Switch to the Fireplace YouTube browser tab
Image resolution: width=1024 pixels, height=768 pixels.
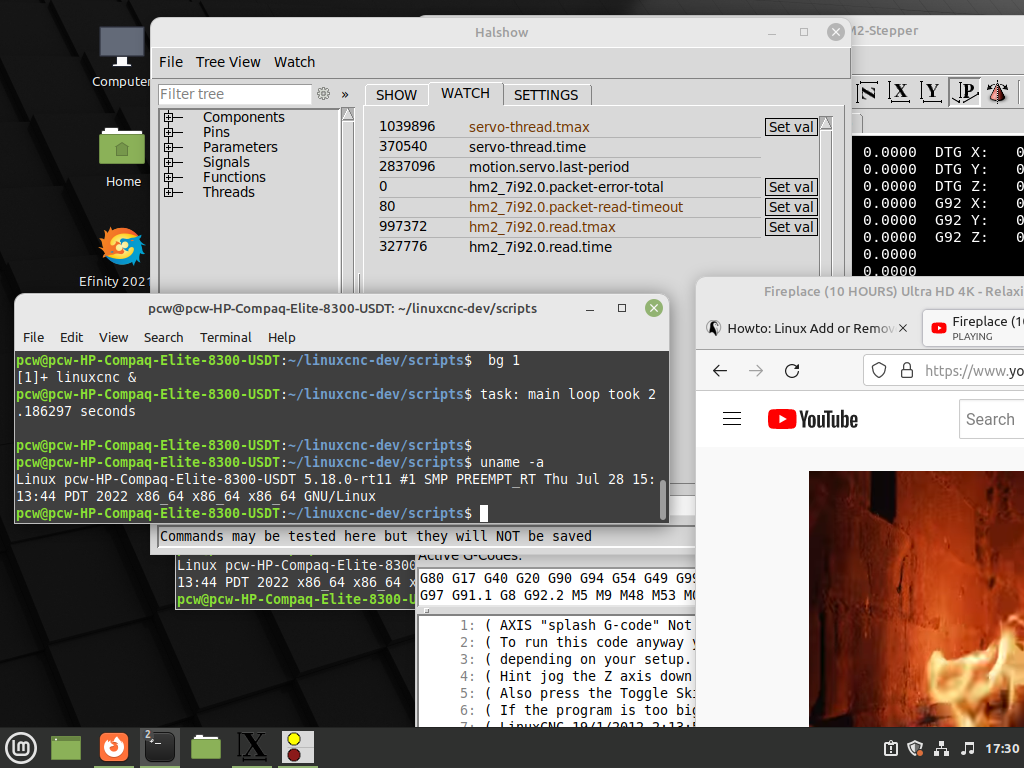tap(974, 328)
